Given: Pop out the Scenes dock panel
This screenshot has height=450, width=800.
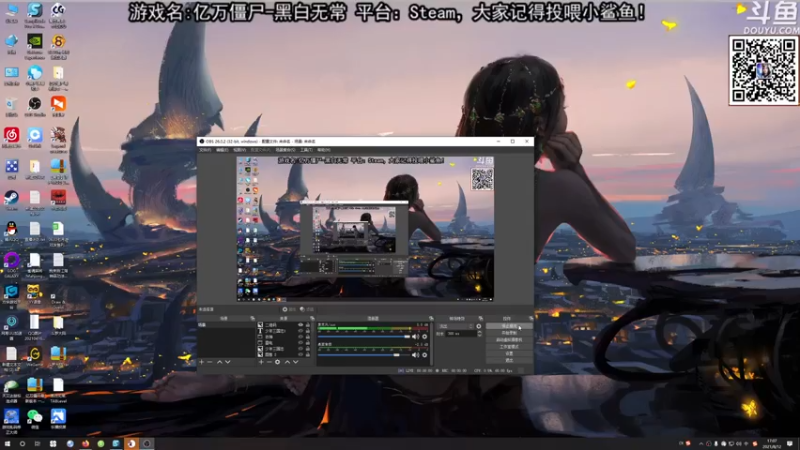Looking at the screenshot, I should coord(253,318).
